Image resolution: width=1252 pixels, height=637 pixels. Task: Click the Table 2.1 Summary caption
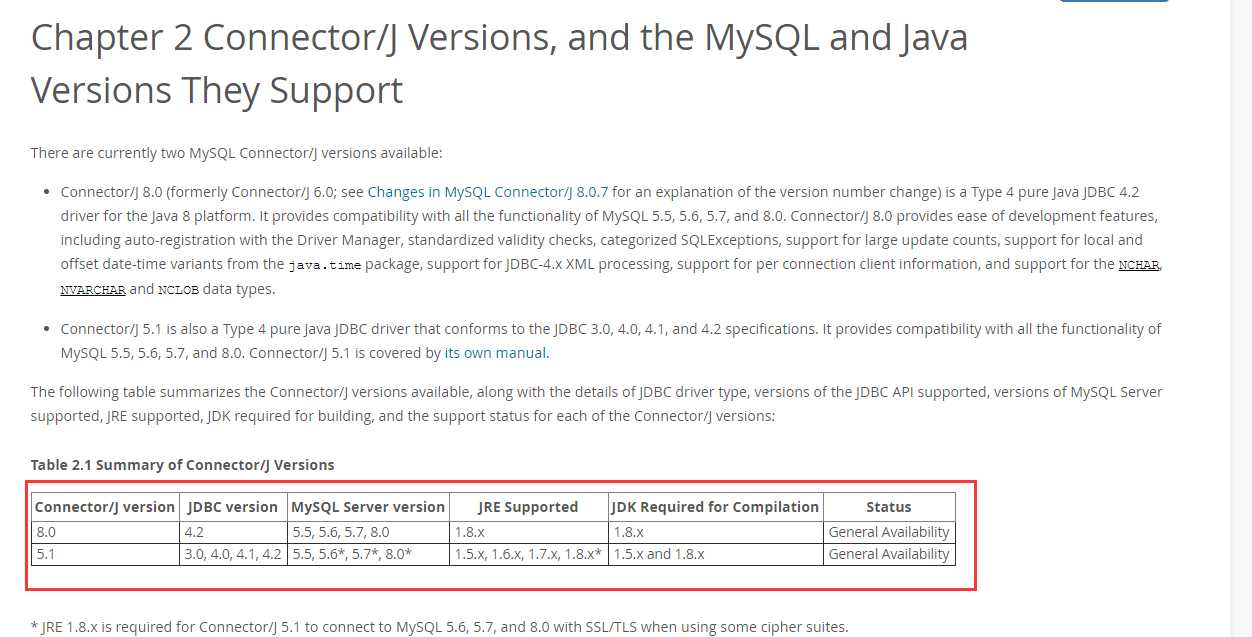182,465
